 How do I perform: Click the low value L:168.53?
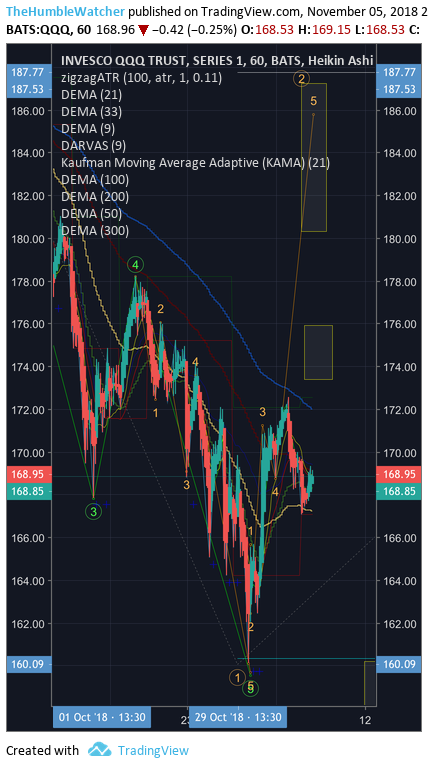(379, 30)
